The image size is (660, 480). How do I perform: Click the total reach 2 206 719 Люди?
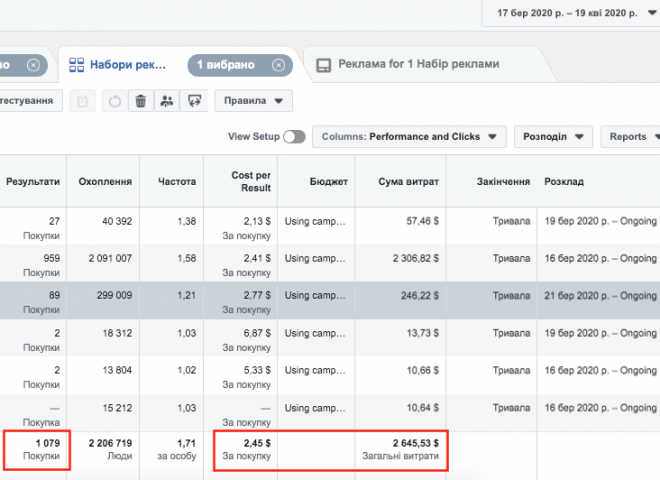tap(110, 449)
